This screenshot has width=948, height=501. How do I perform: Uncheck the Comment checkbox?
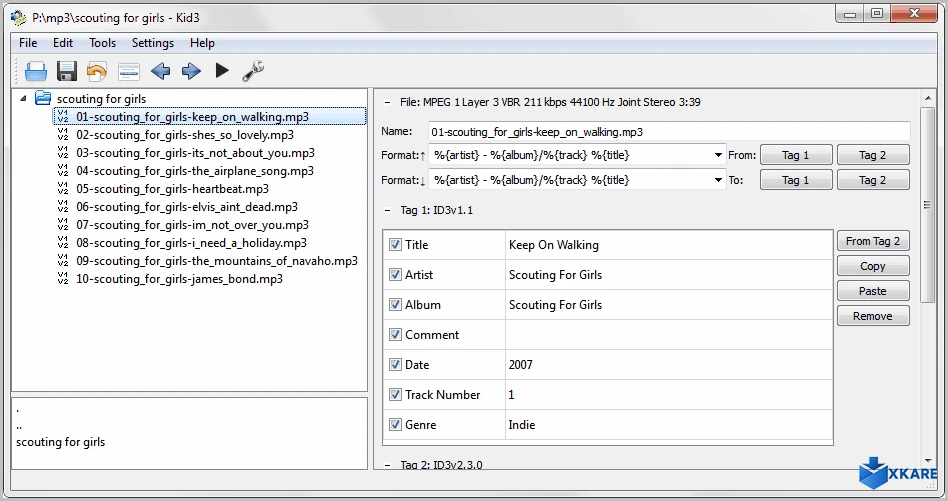click(x=395, y=335)
